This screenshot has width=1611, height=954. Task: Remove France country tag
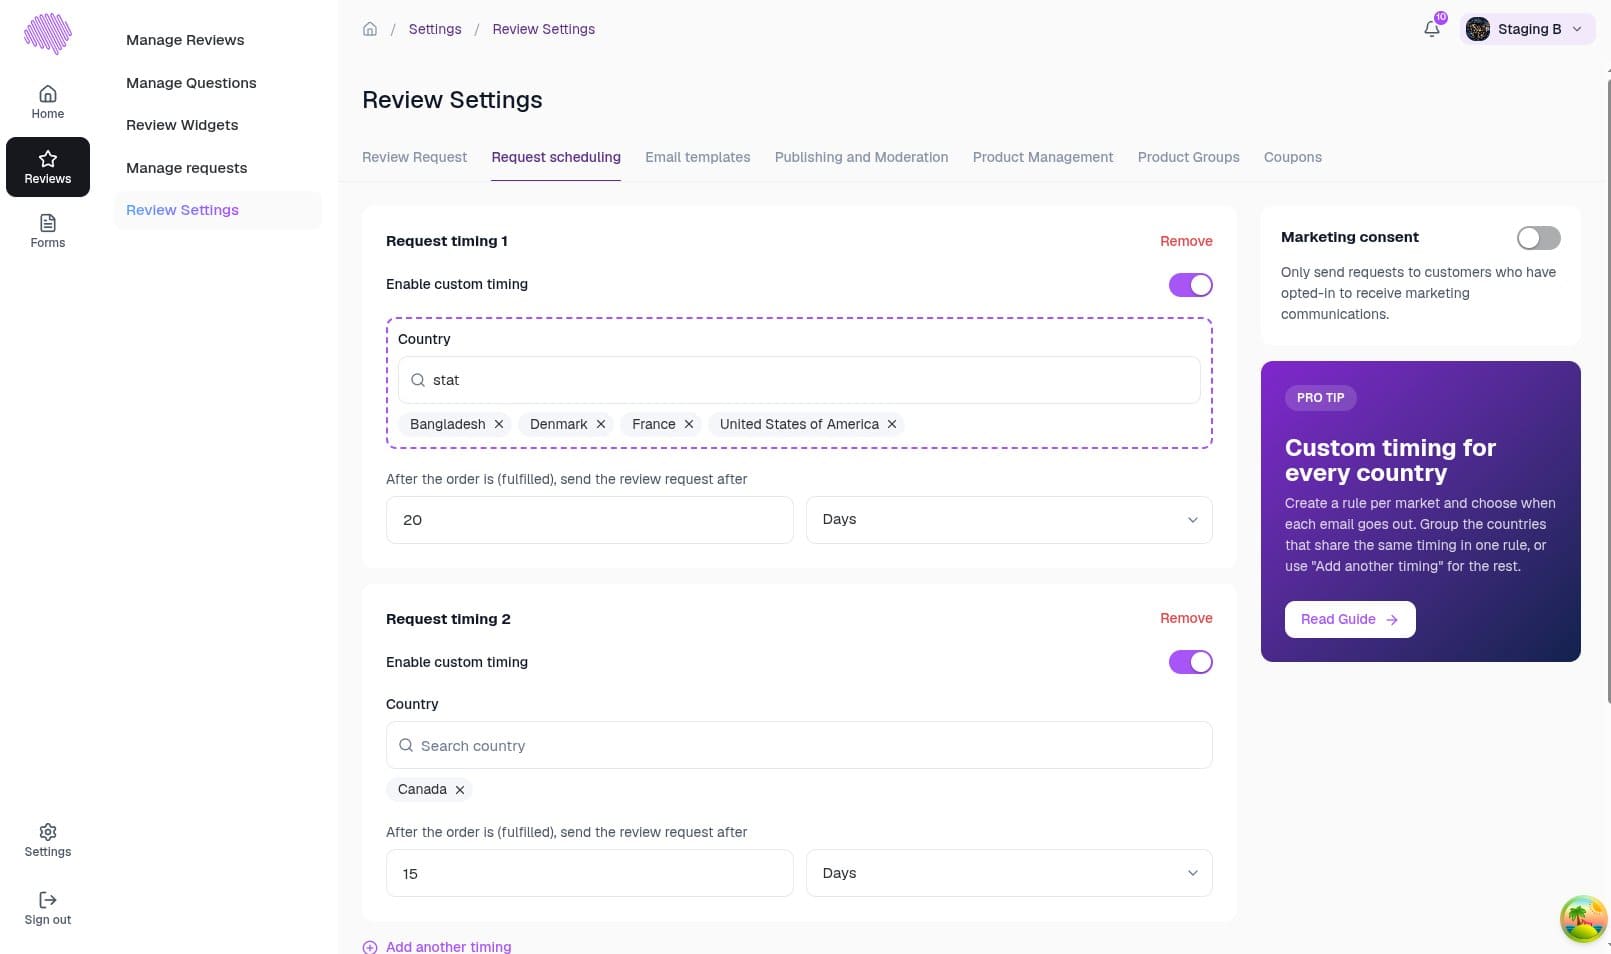click(x=689, y=424)
